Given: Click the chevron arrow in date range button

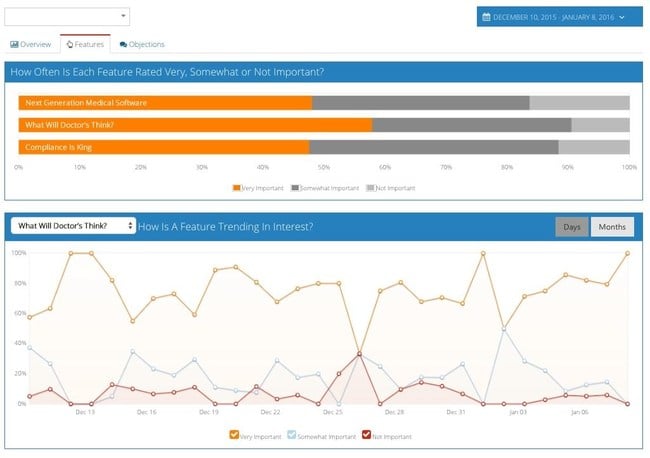Looking at the screenshot, I should (x=621, y=17).
